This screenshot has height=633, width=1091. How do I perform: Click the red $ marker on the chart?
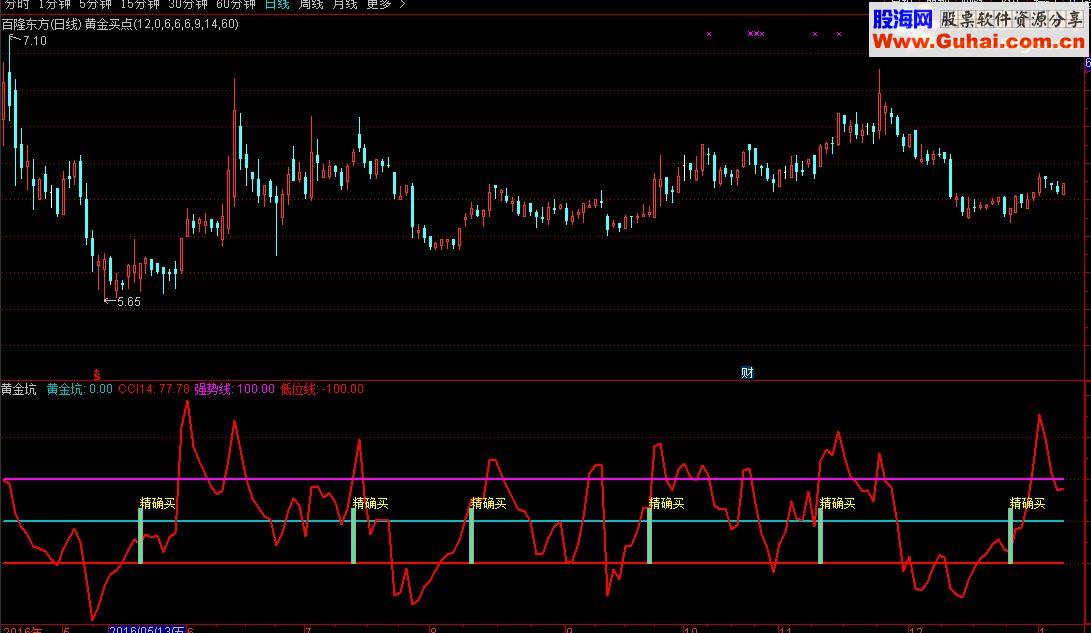97,375
